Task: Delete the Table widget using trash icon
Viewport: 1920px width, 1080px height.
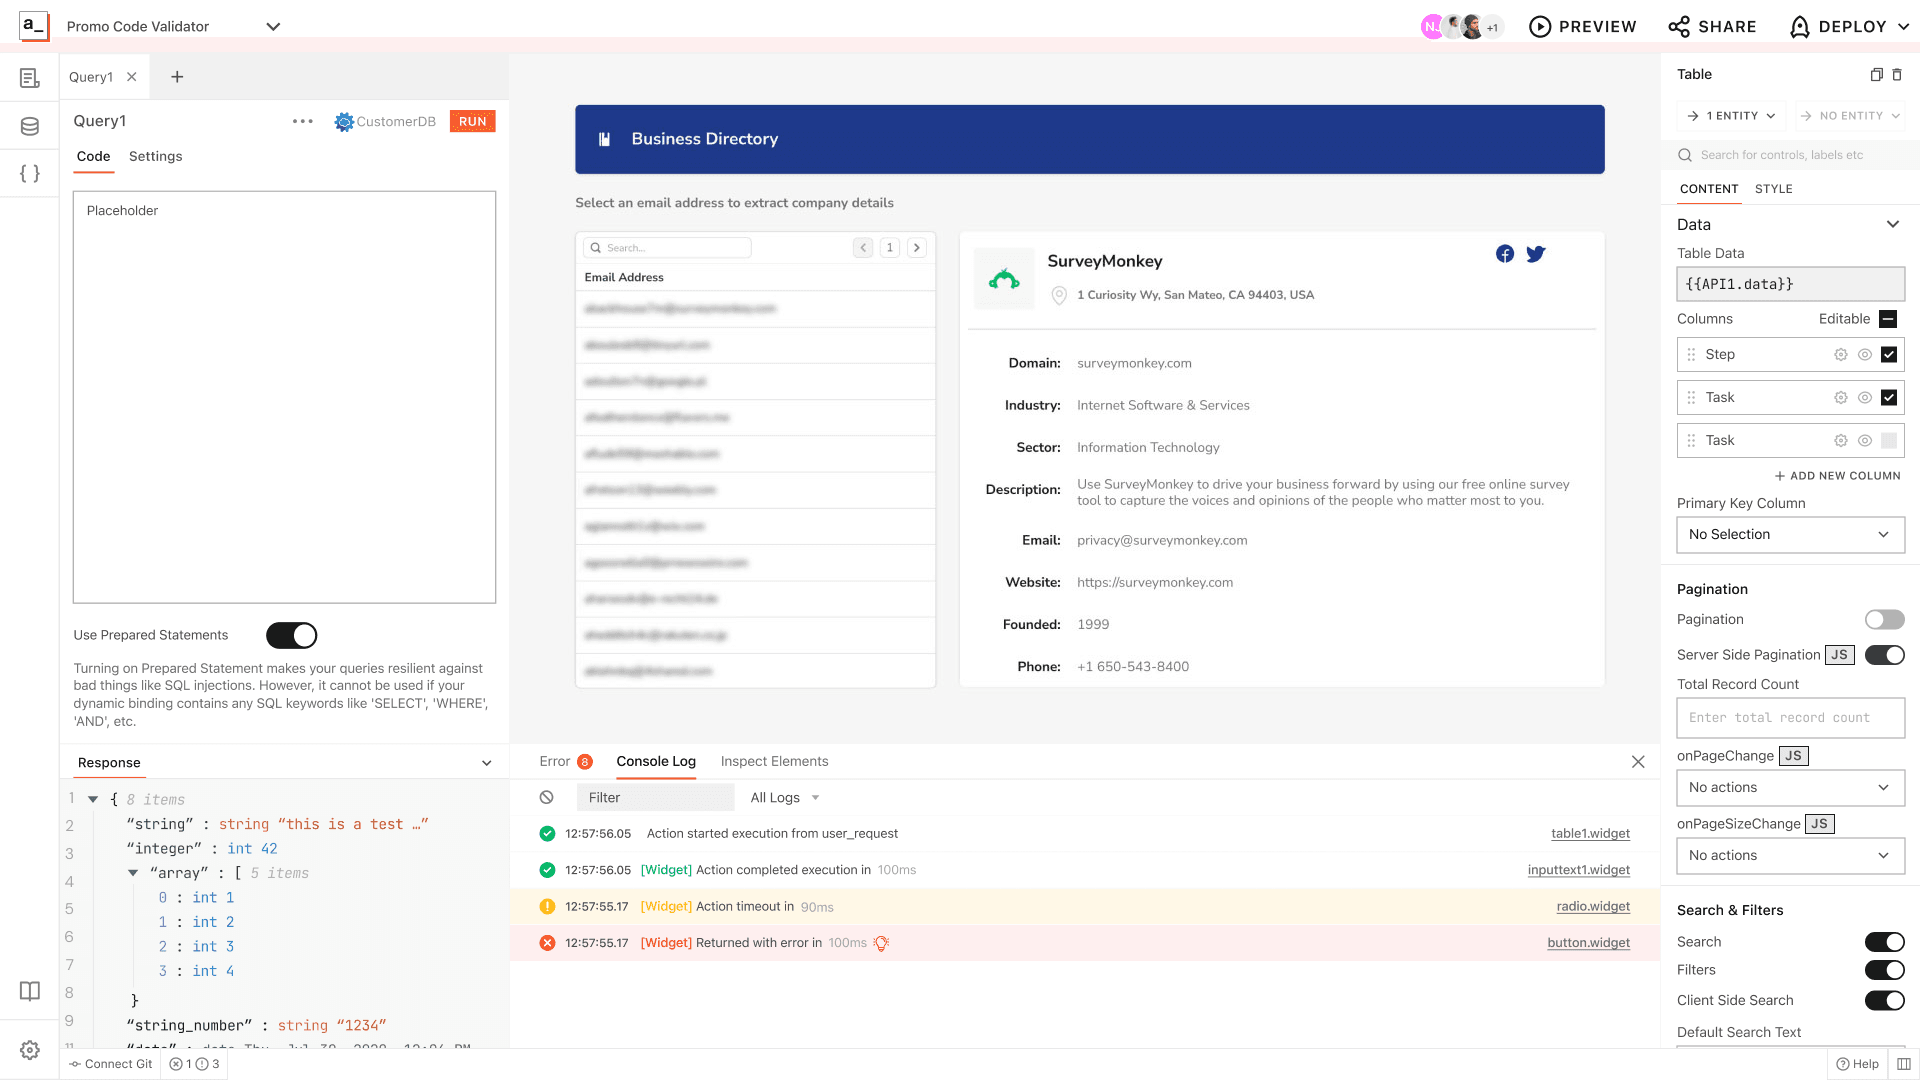Action: coord(1897,74)
